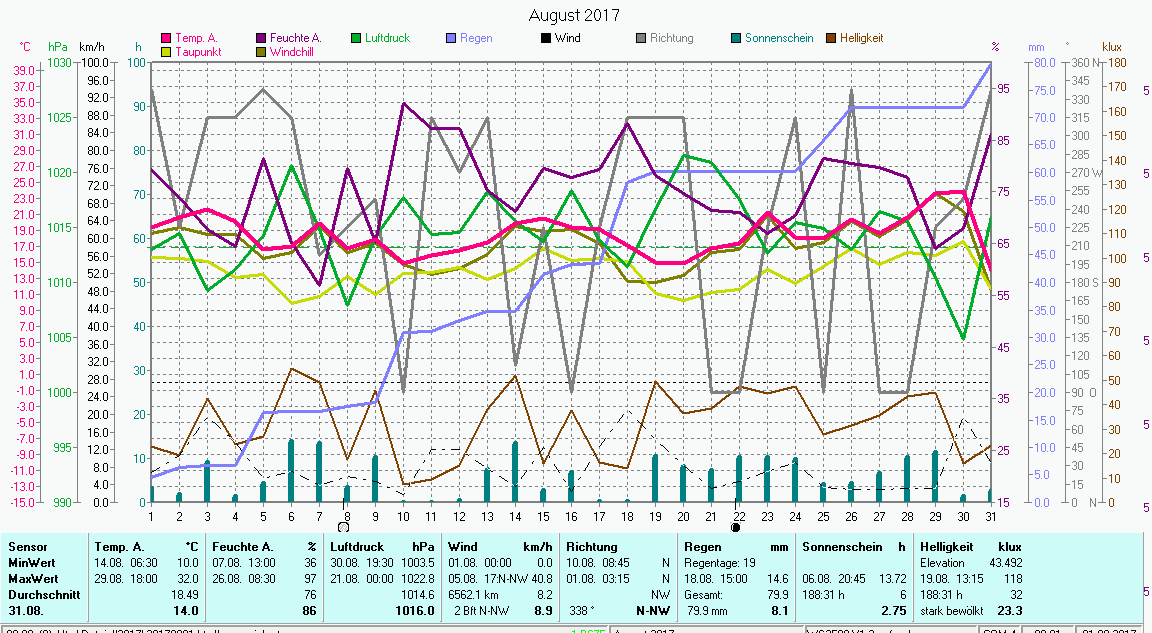The width and height of the screenshot is (1152, 633).
Task: Select the black Wind legend marker
Action: [x=546, y=39]
